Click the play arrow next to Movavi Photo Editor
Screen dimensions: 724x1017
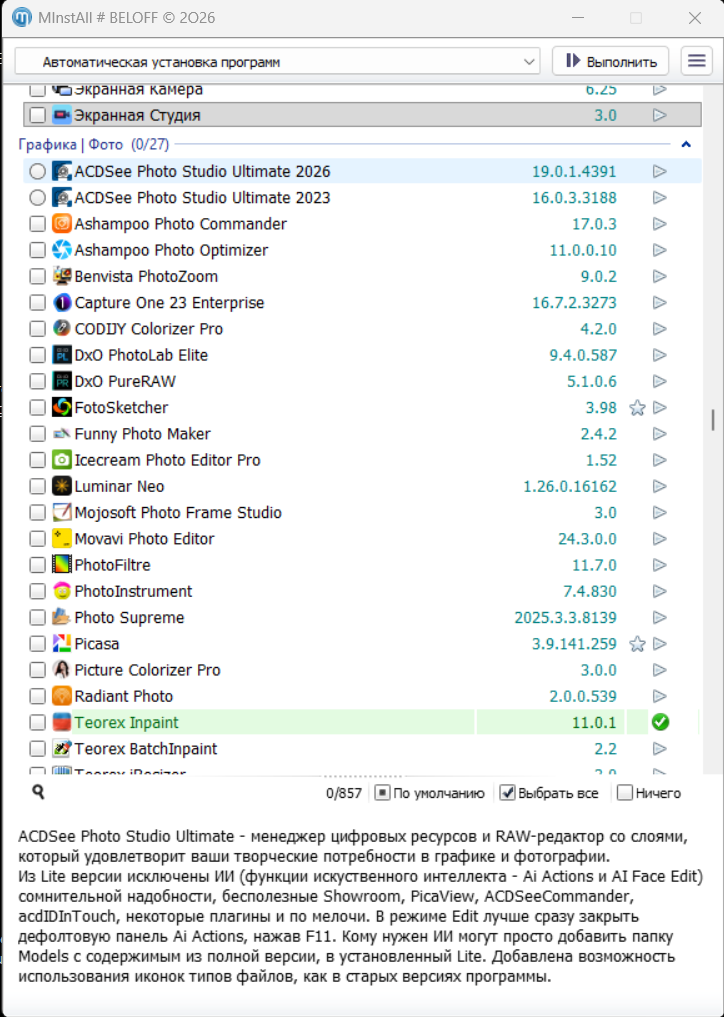pos(659,539)
